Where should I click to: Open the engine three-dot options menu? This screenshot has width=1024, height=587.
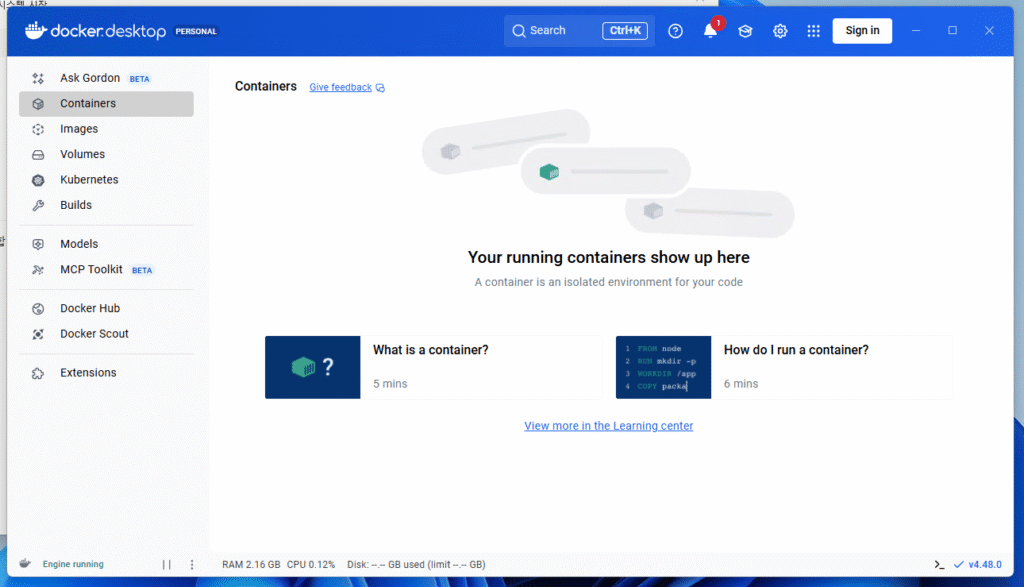pos(192,565)
